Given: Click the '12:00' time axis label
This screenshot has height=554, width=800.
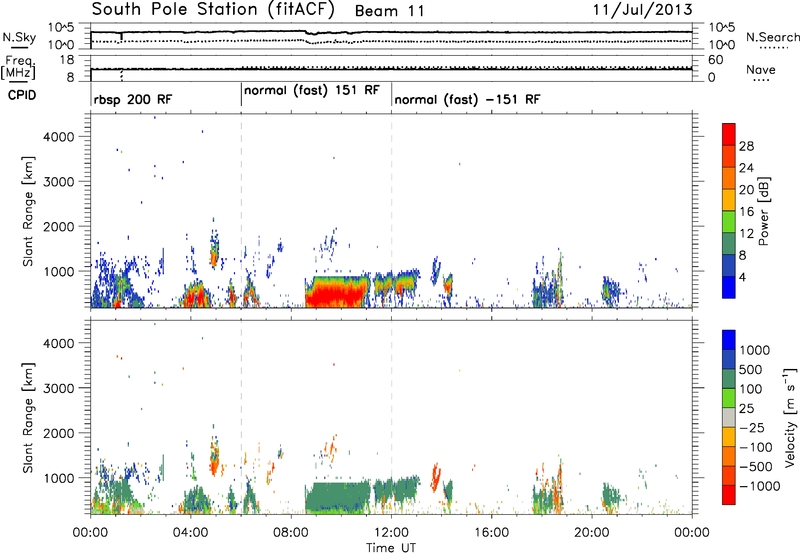Looking at the screenshot, I should (391, 533).
